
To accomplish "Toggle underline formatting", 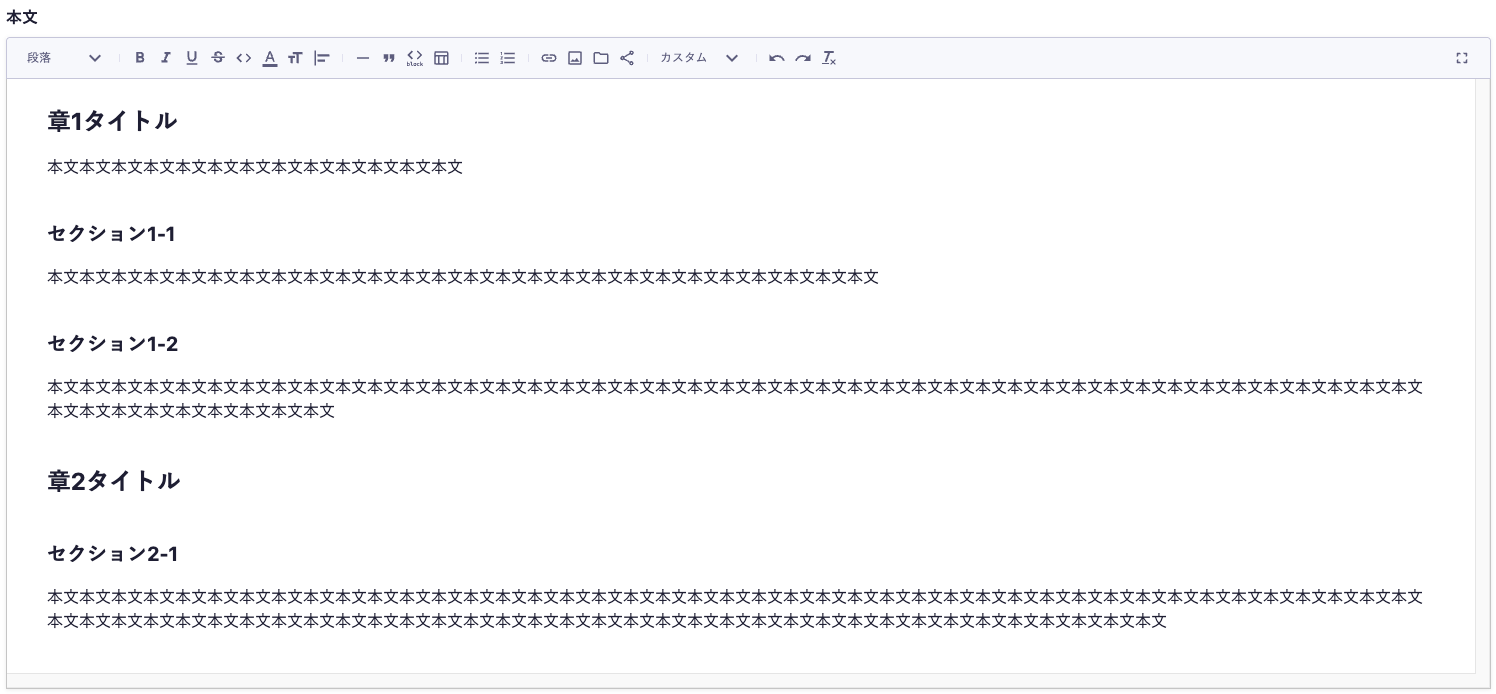I will click(x=192, y=58).
